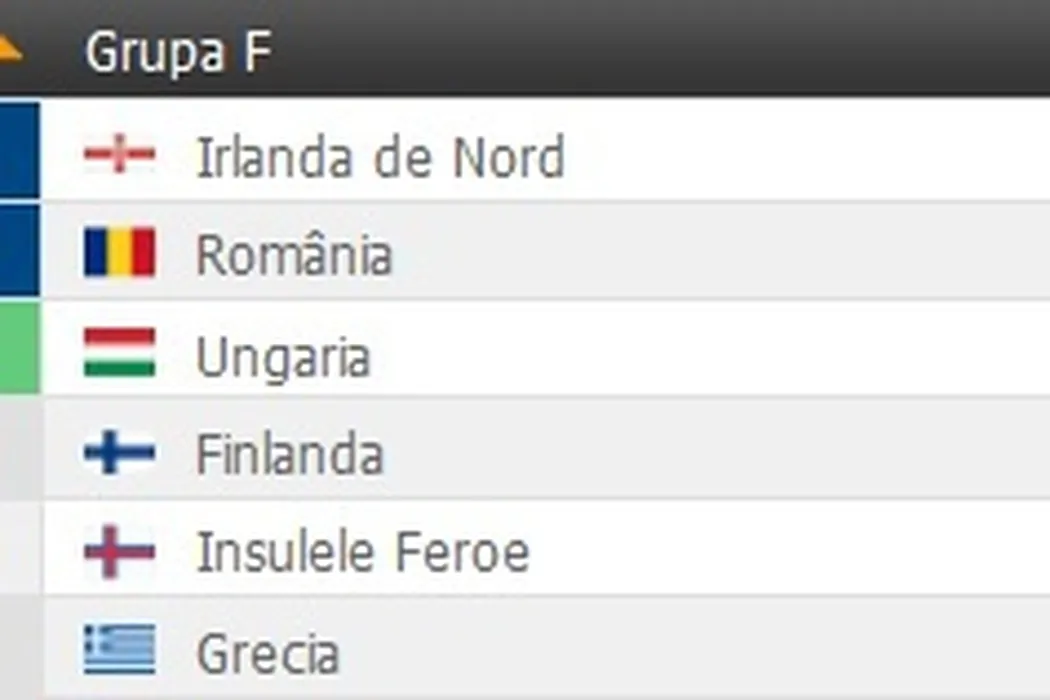This screenshot has width=1050, height=700.
Task: Click the Northern Ireland flag icon
Action: (119, 156)
